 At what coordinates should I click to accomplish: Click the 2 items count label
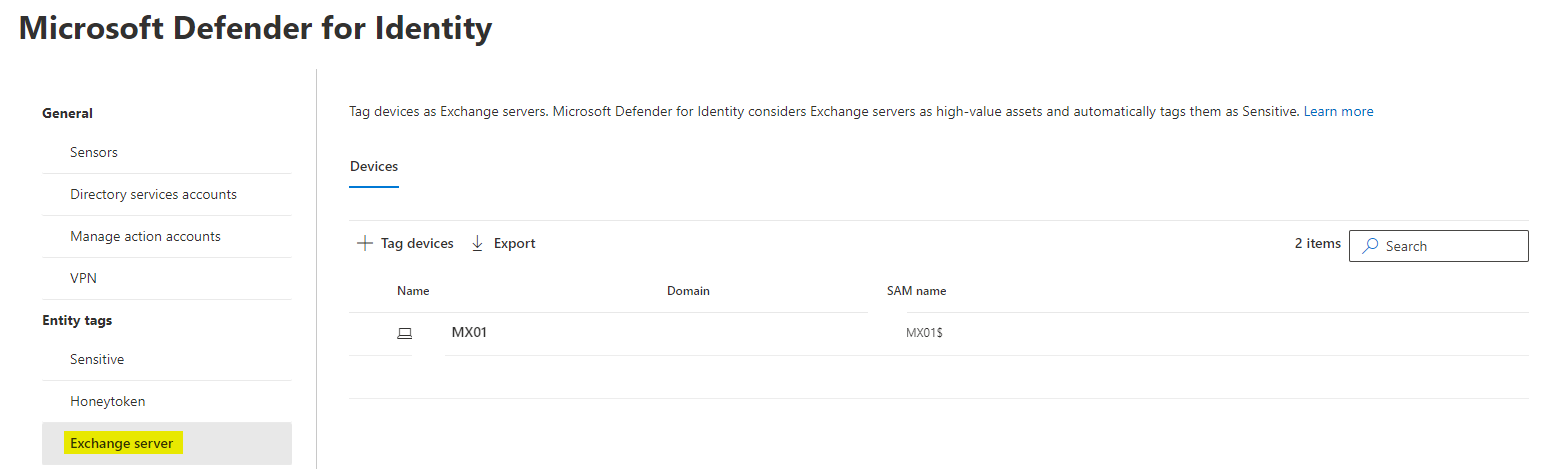click(1317, 244)
